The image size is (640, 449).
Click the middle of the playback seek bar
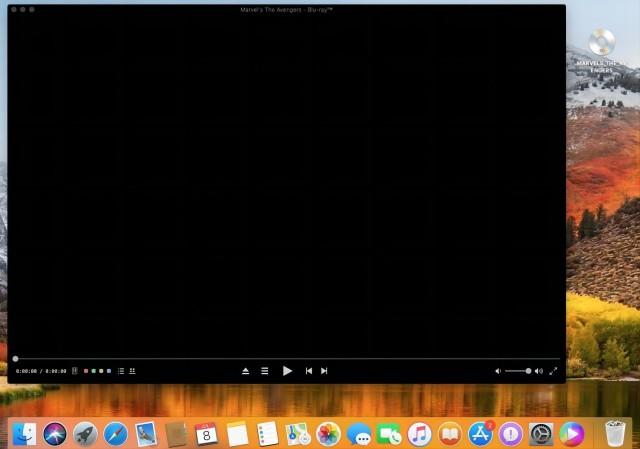(x=287, y=359)
